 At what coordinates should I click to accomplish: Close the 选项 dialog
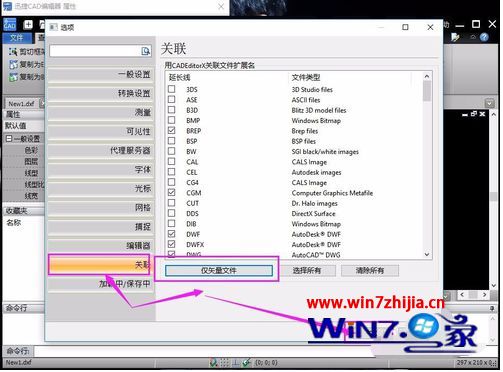click(x=430, y=27)
